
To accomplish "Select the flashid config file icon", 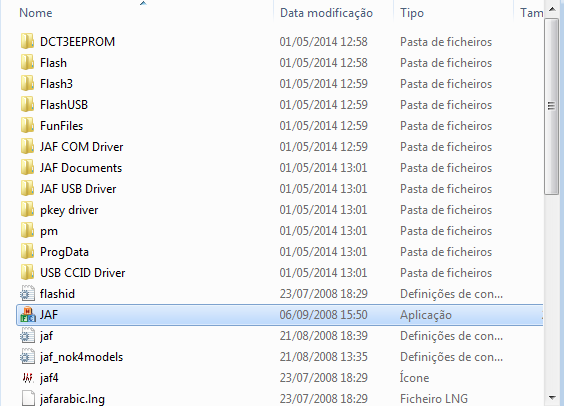I will tap(27, 293).
